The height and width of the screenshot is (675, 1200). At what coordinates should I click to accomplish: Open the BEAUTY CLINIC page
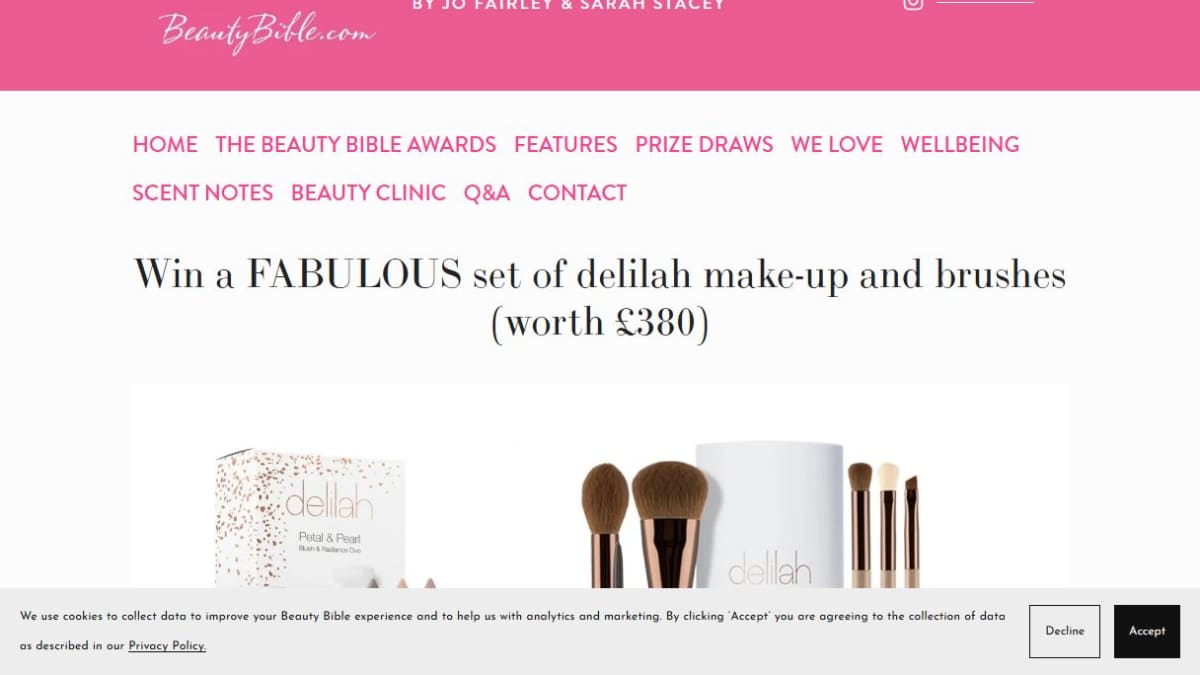point(368,192)
